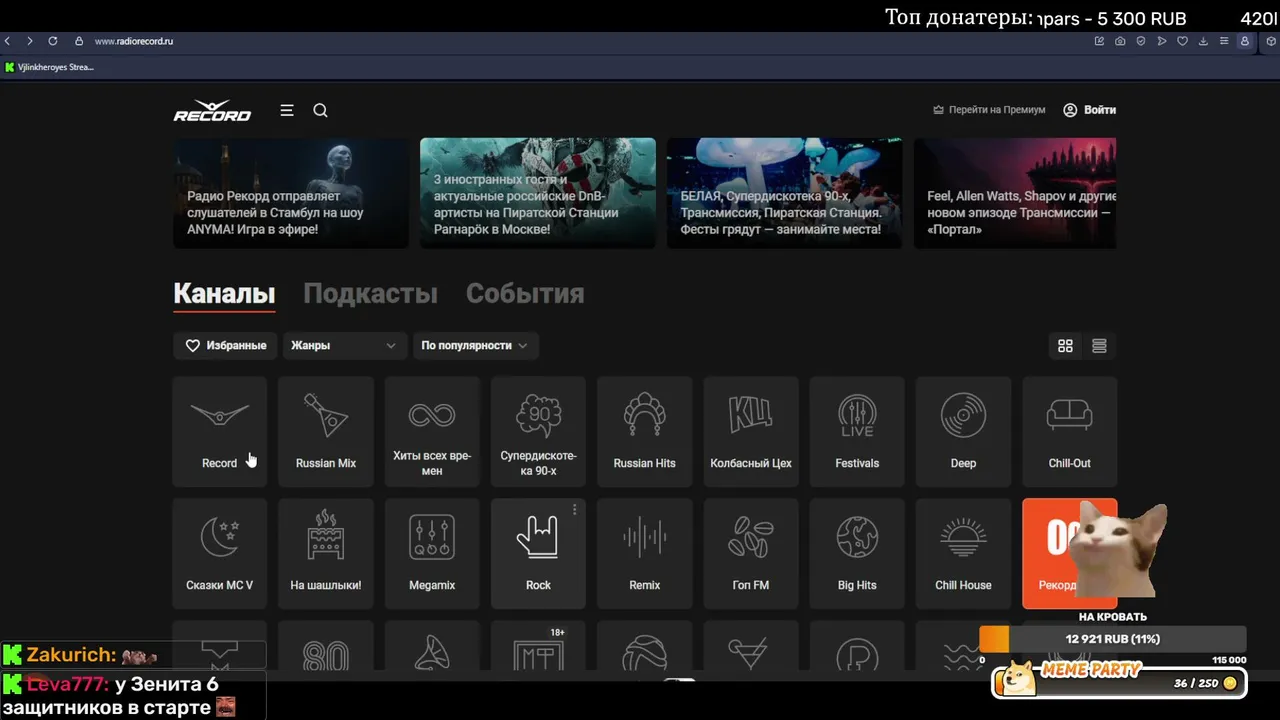Open the Big Hits channel
This screenshot has width=1280, height=720.
pyautogui.click(x=857, y=553)
